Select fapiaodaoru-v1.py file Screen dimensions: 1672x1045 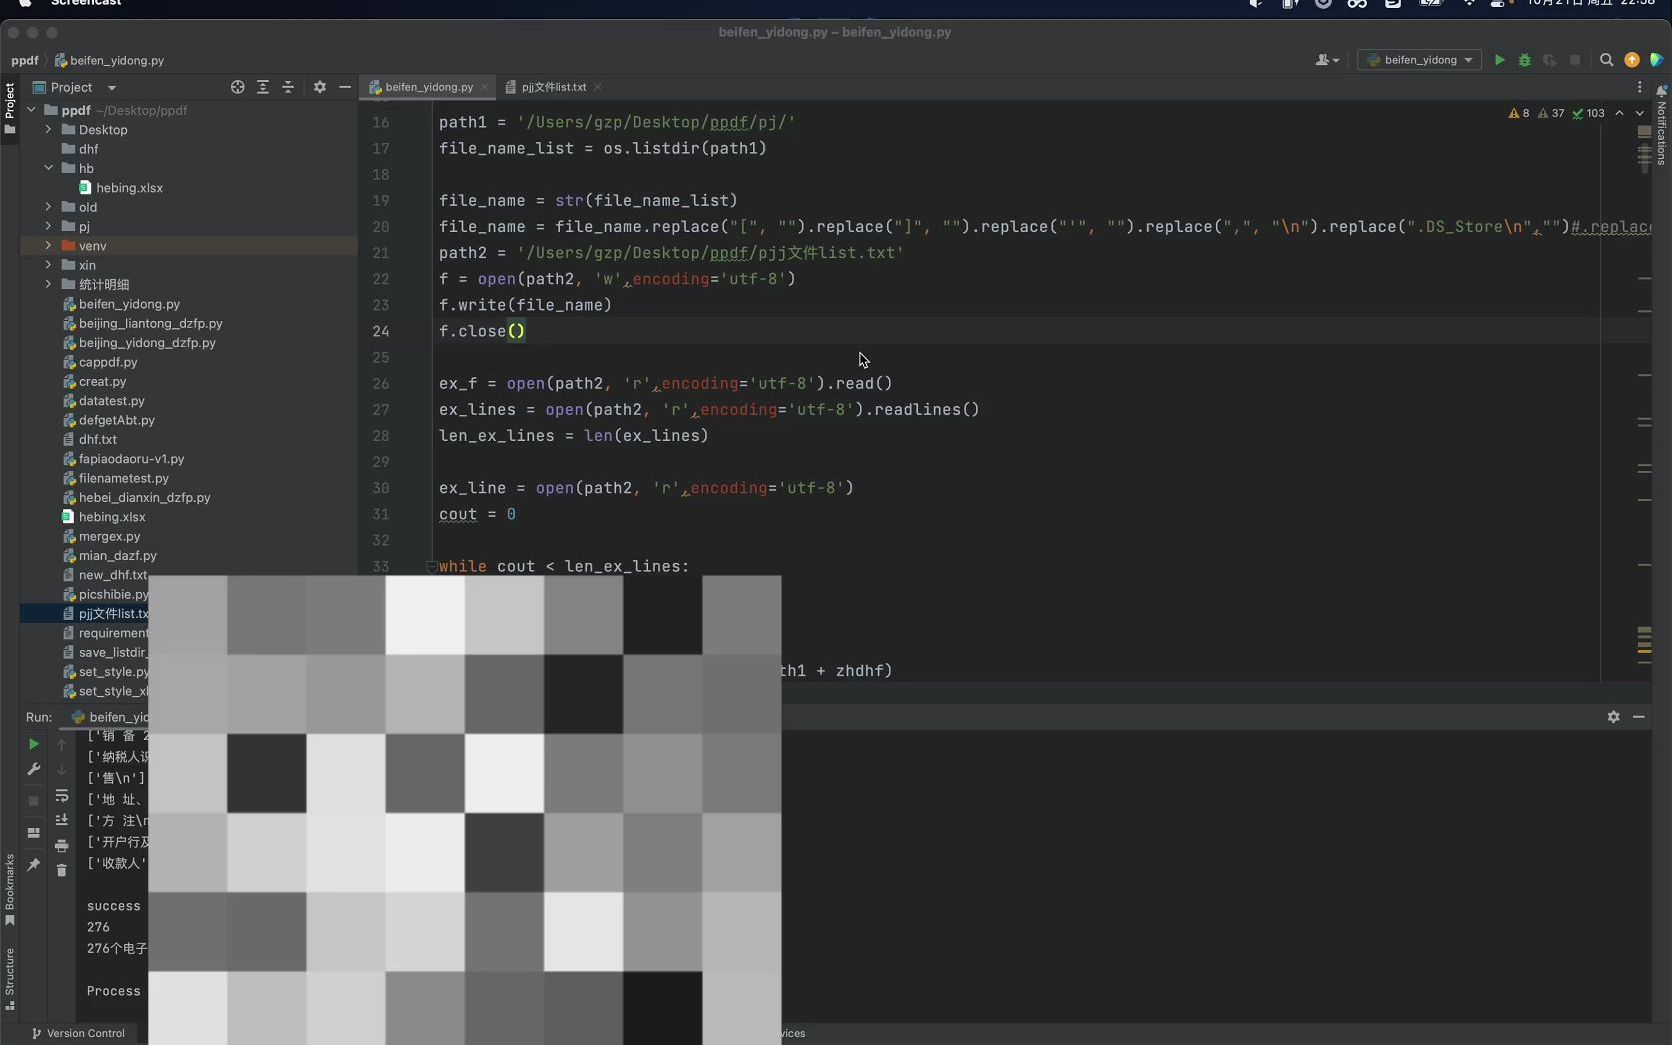tap(123, 459)
